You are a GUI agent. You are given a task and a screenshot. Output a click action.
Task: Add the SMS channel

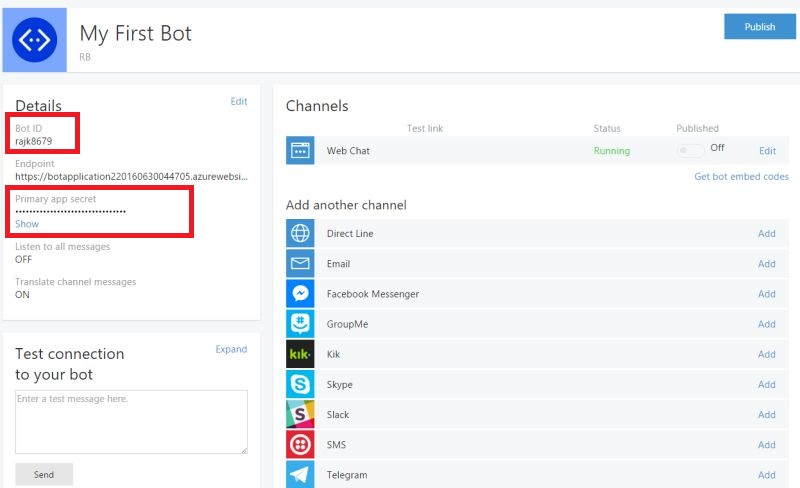(767, 444)
